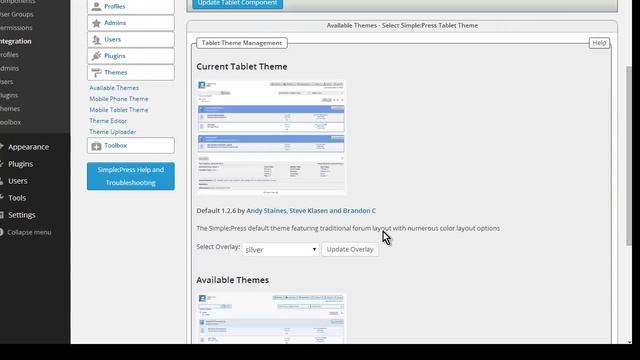Click the Plugins plug icon
The height and width of the screenshot is (360, 640).
pyautogui.click(x=96, y=56)
